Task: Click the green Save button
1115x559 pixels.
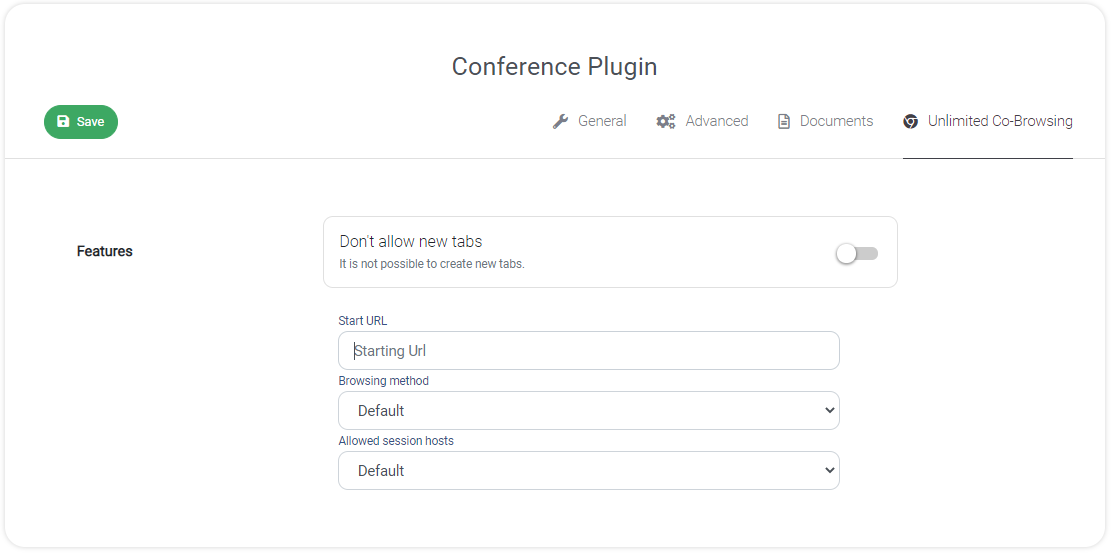Action: (81, 122)
